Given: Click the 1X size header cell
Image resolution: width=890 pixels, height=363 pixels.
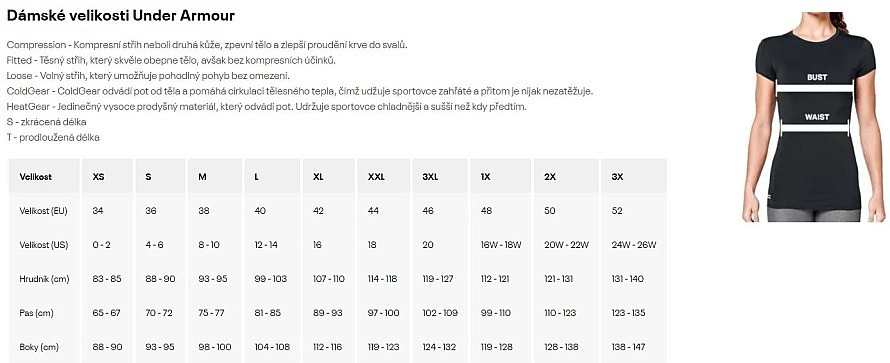Looking at the screenshot, I should tap(499, 176).
